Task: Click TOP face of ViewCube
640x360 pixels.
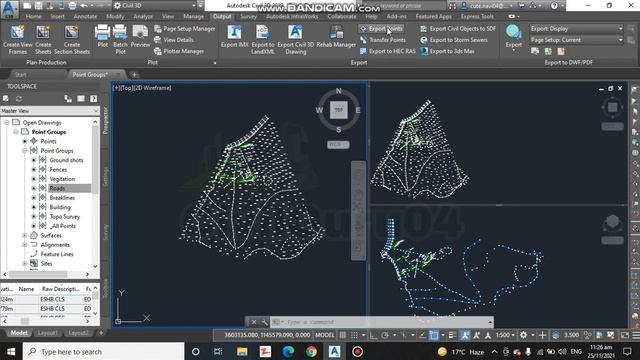Action: click(338, 110)
